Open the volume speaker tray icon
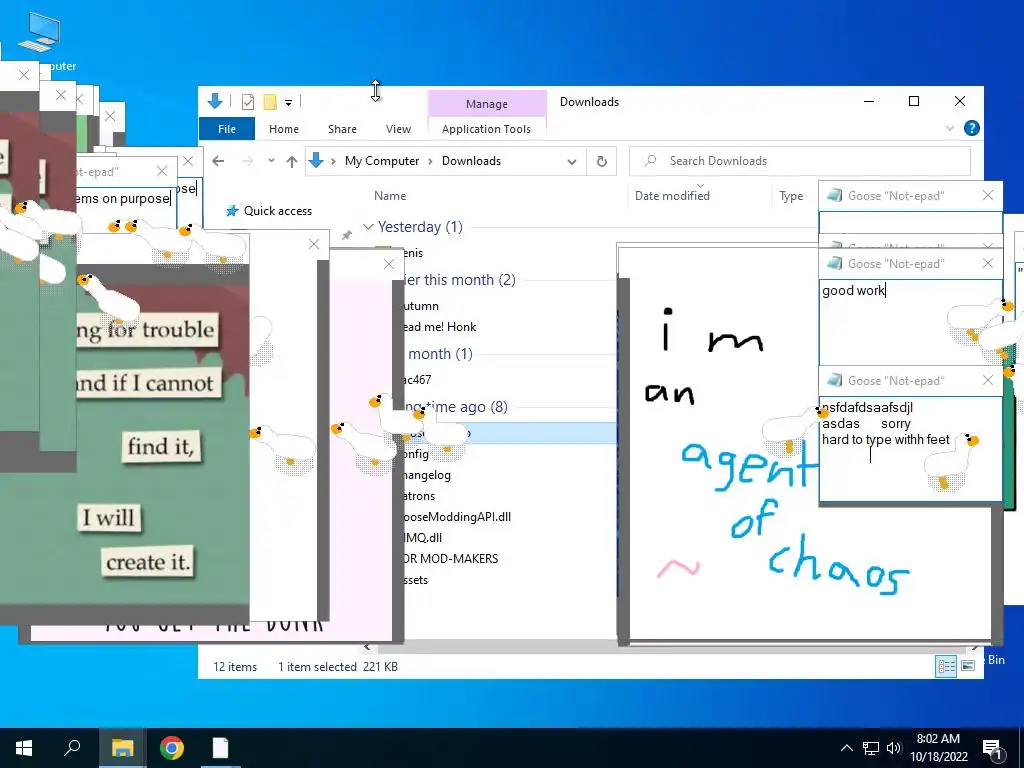This screenshot has height=768, width=1024. [894, 748]
